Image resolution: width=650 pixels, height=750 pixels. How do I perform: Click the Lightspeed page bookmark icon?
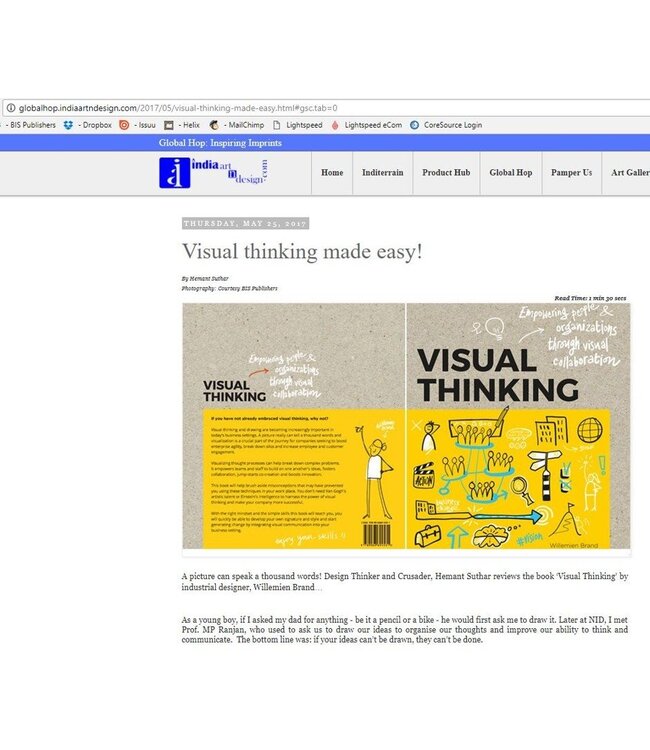(276, 125)
